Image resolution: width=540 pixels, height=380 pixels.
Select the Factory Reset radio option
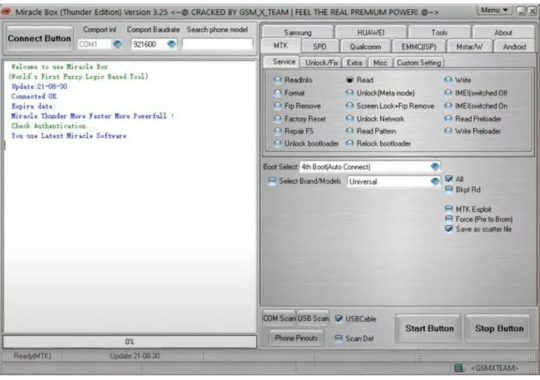click(300, 119)
